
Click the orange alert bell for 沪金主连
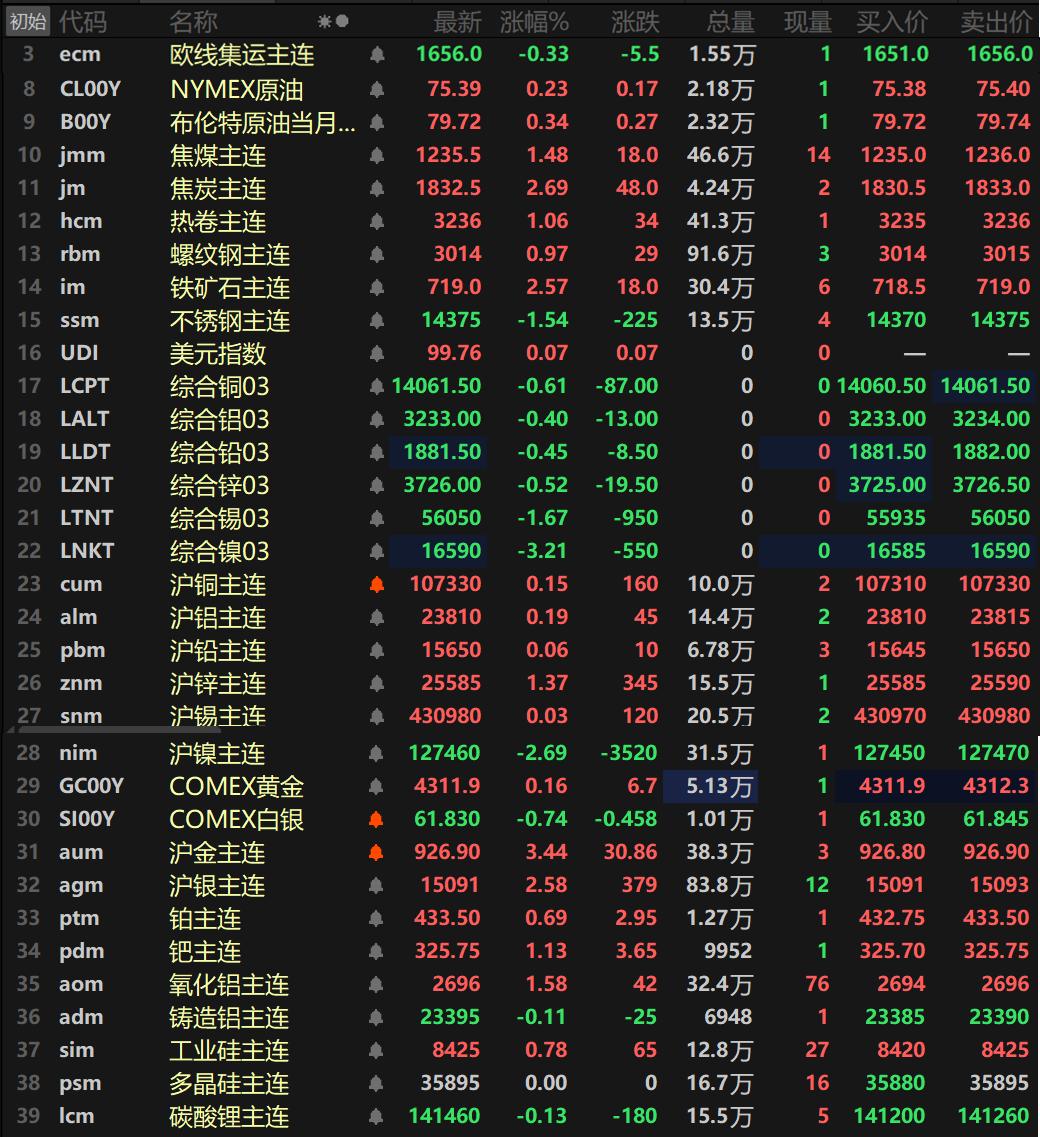pyautogui.click(x=376, y=852)
